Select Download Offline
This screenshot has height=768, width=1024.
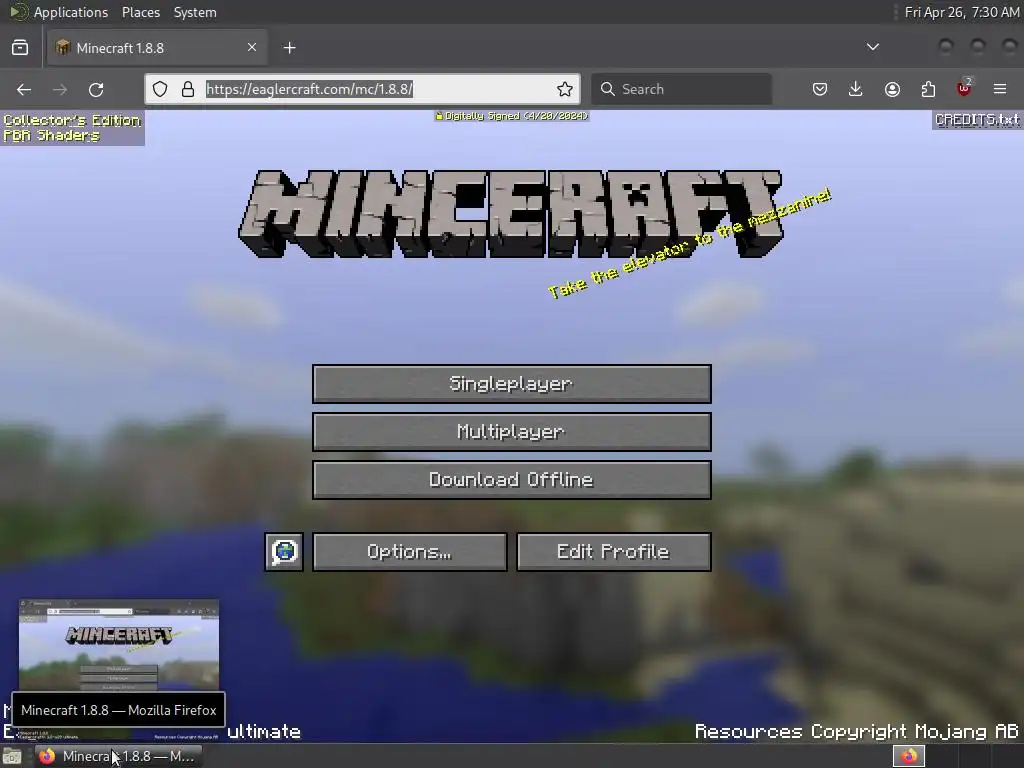pos(511,480)
